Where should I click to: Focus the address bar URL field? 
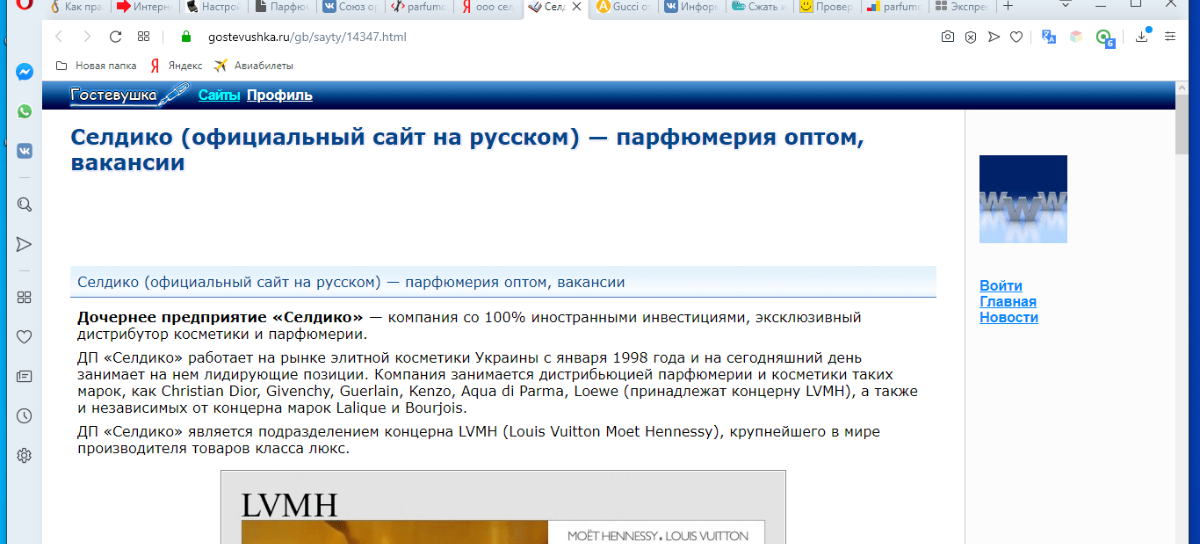pyautogui.click(x=560, y=37)
